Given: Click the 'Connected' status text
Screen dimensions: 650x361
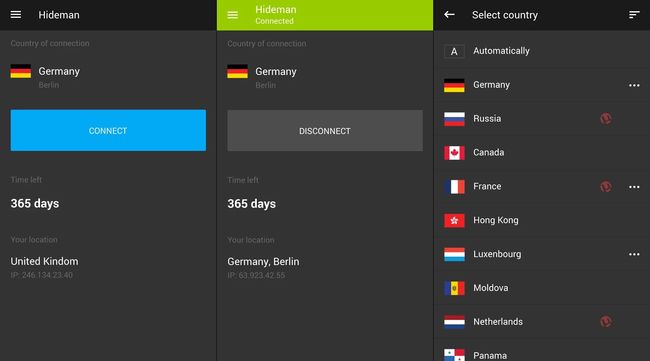Looking at the screenshot, I should (274, 21).
